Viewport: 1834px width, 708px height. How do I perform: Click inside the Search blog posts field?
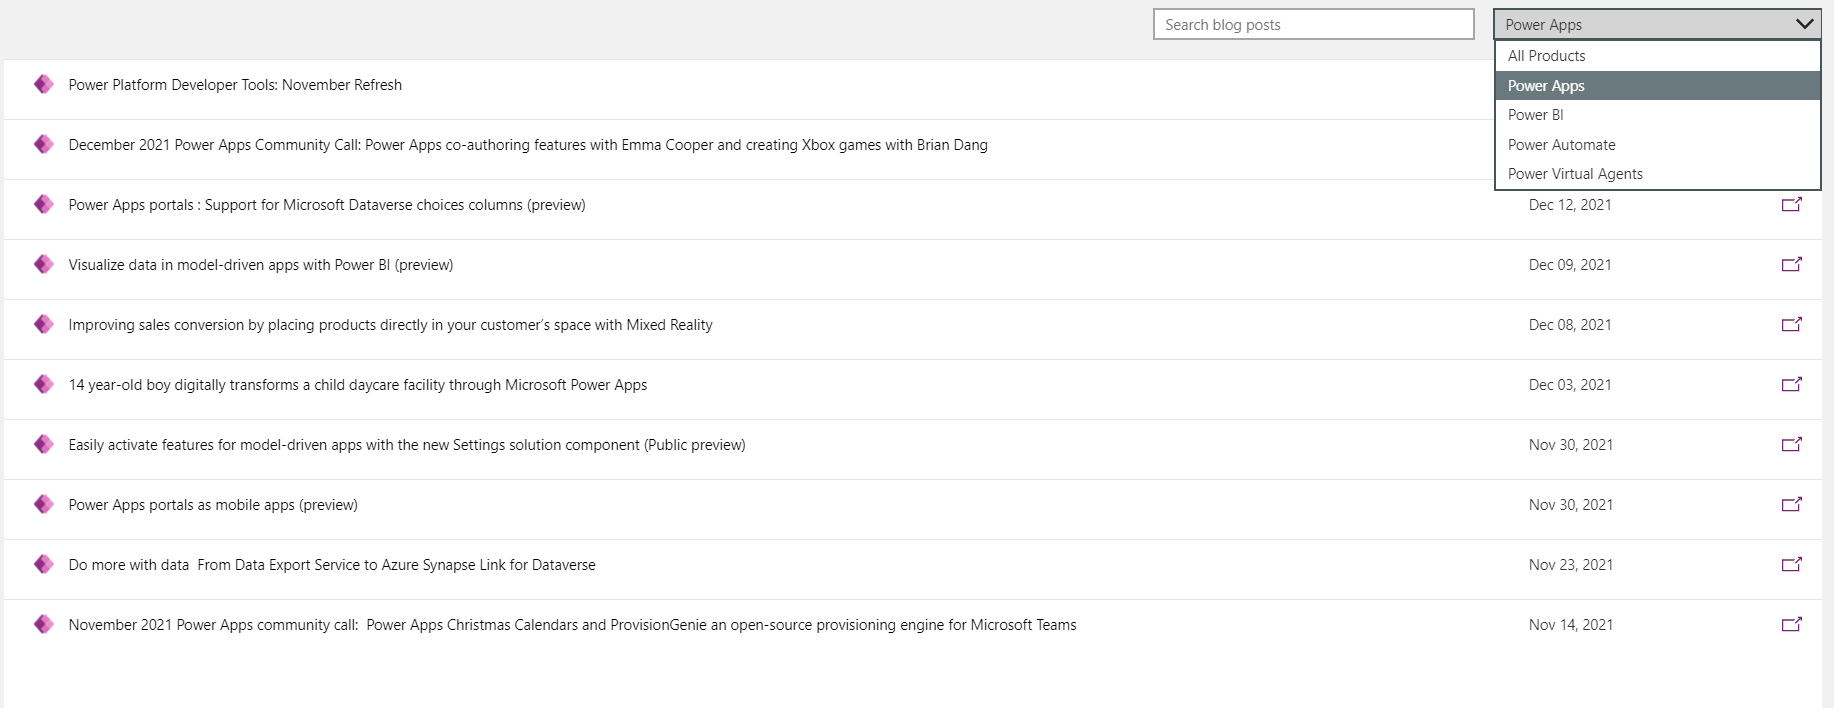pyautogui.click(x=1313, y=23)
